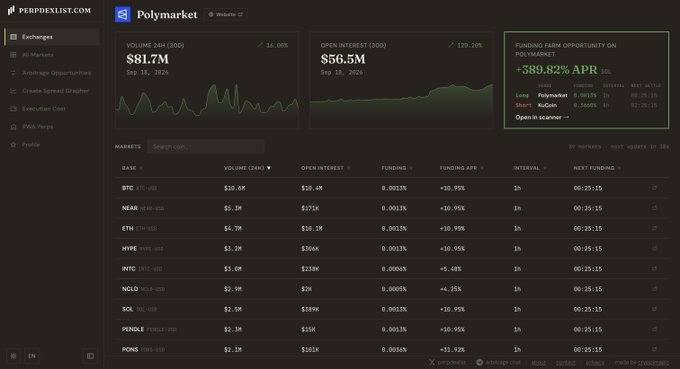Viewport: 680px width, 369px height.
Task: Open the contact footer link
Action: tap(566, 362)
